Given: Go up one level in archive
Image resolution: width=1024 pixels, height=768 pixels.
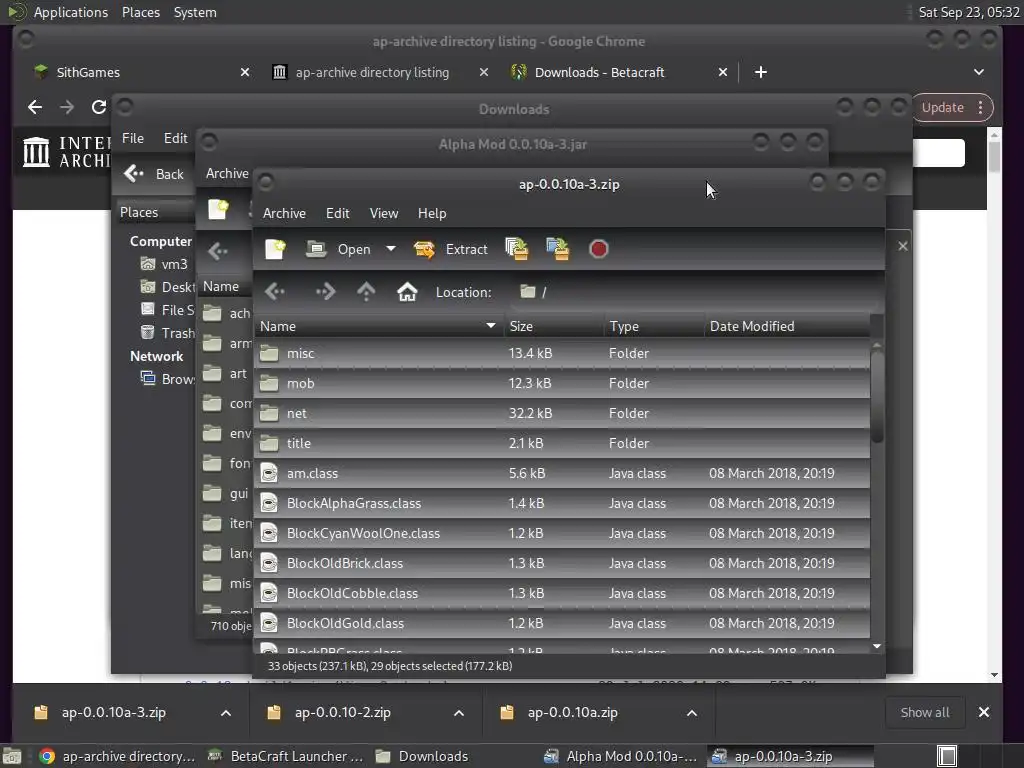Looking at the screenshot, I should [366, 291].
